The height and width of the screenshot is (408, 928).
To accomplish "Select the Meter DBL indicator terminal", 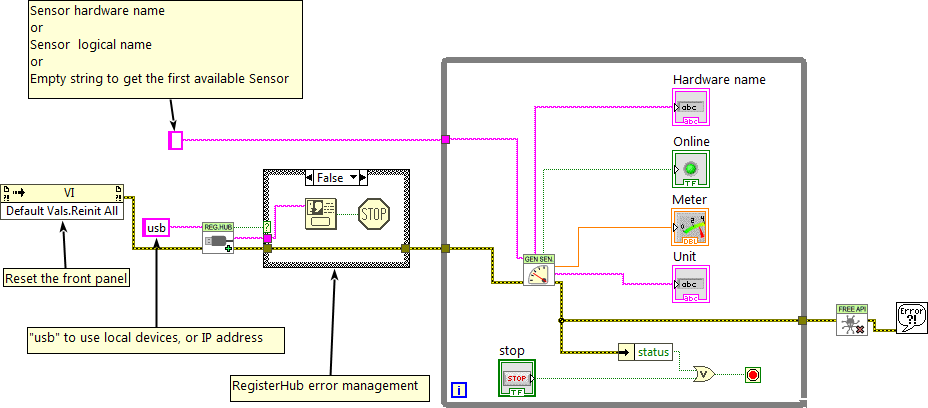I will coord(691,227).
